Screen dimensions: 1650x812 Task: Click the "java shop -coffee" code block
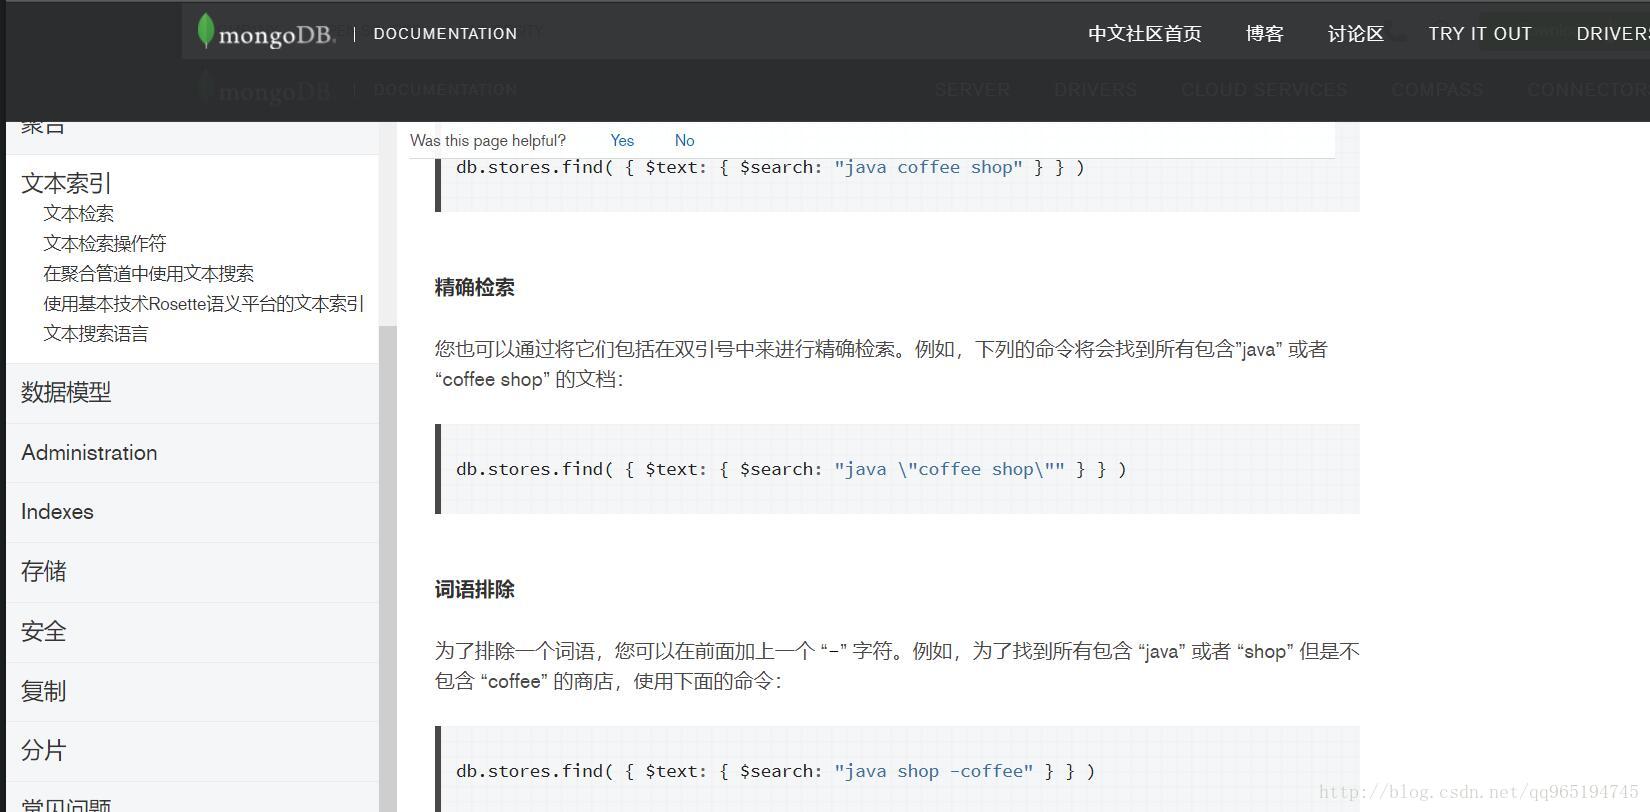click(897, 770)
